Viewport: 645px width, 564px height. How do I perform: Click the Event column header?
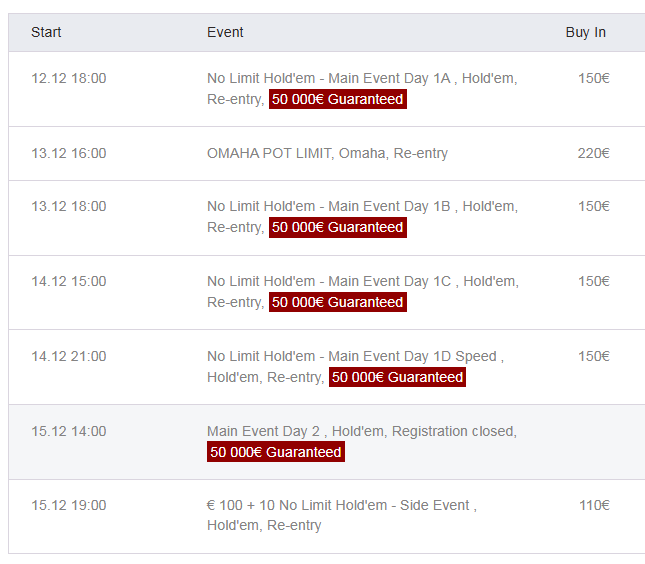225,32
